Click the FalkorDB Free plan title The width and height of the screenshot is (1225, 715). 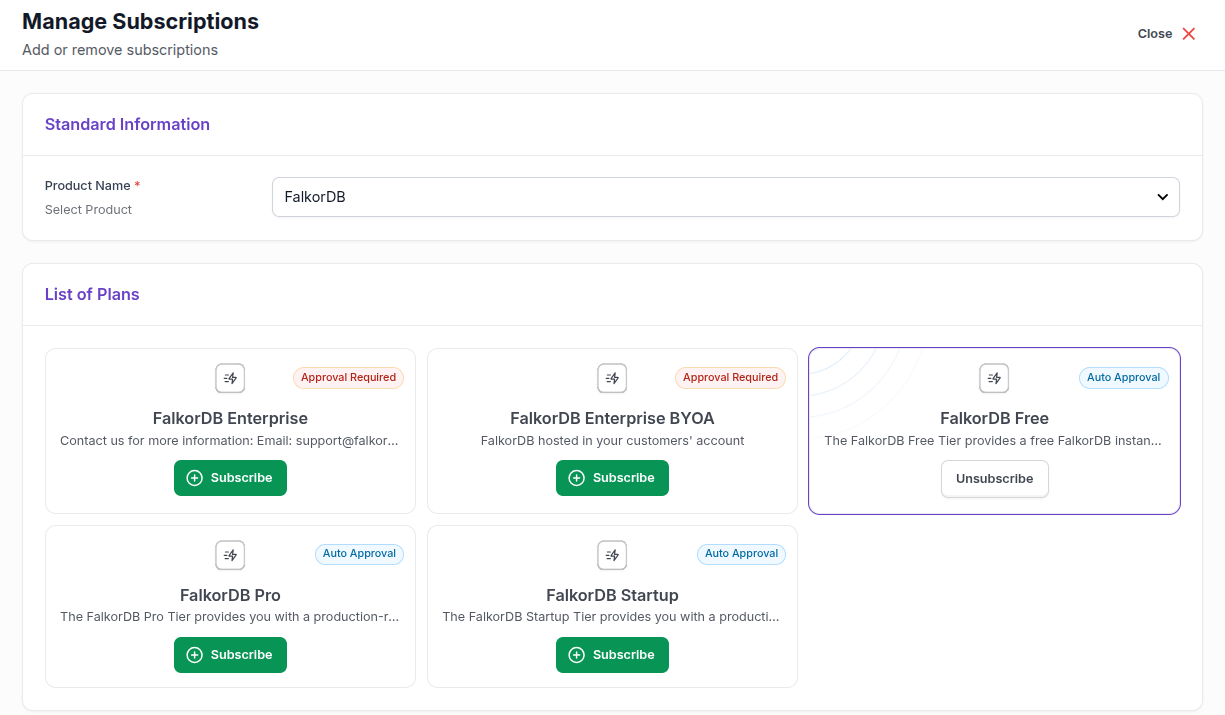coord(994,418)
